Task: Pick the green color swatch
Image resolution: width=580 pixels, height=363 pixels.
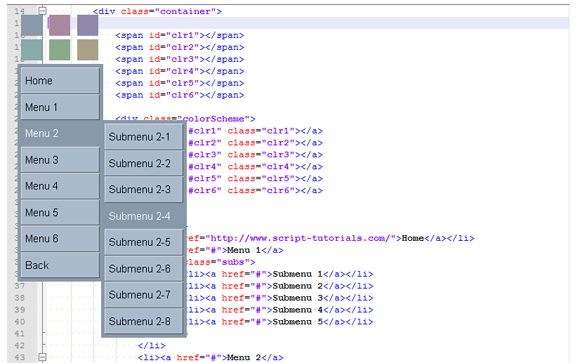Action: click(60, 50)
